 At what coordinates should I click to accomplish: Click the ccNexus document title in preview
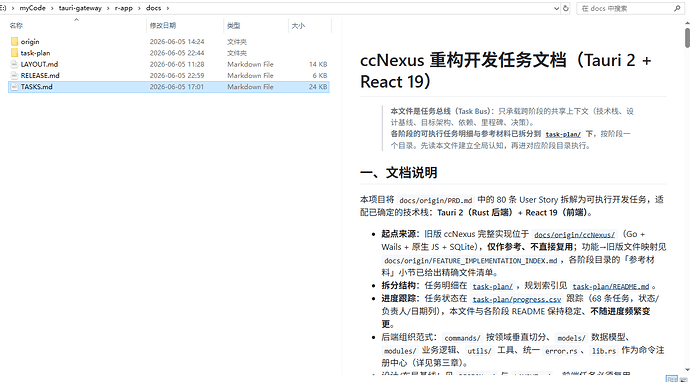coord(505,70)
